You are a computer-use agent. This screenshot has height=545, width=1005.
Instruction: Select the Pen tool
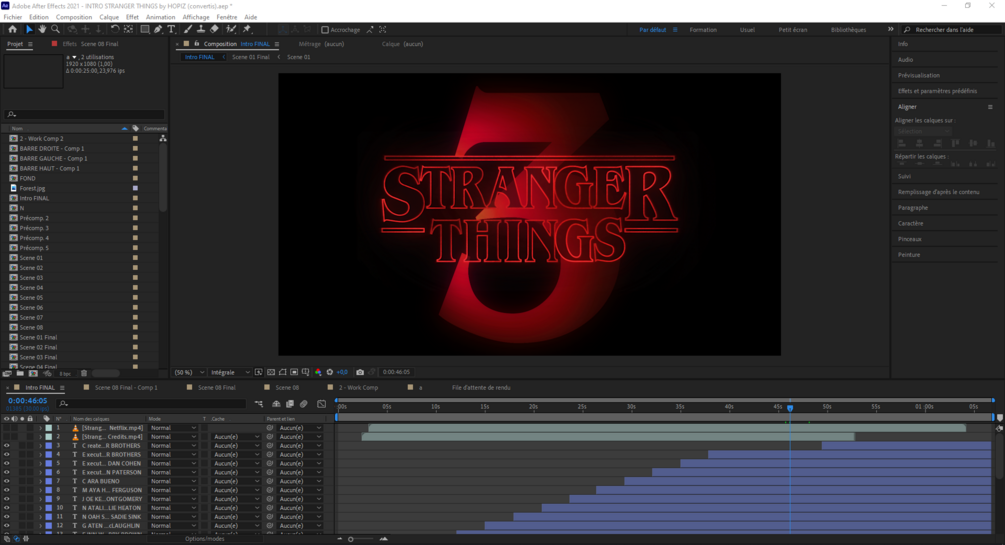[x=158, y=29]
